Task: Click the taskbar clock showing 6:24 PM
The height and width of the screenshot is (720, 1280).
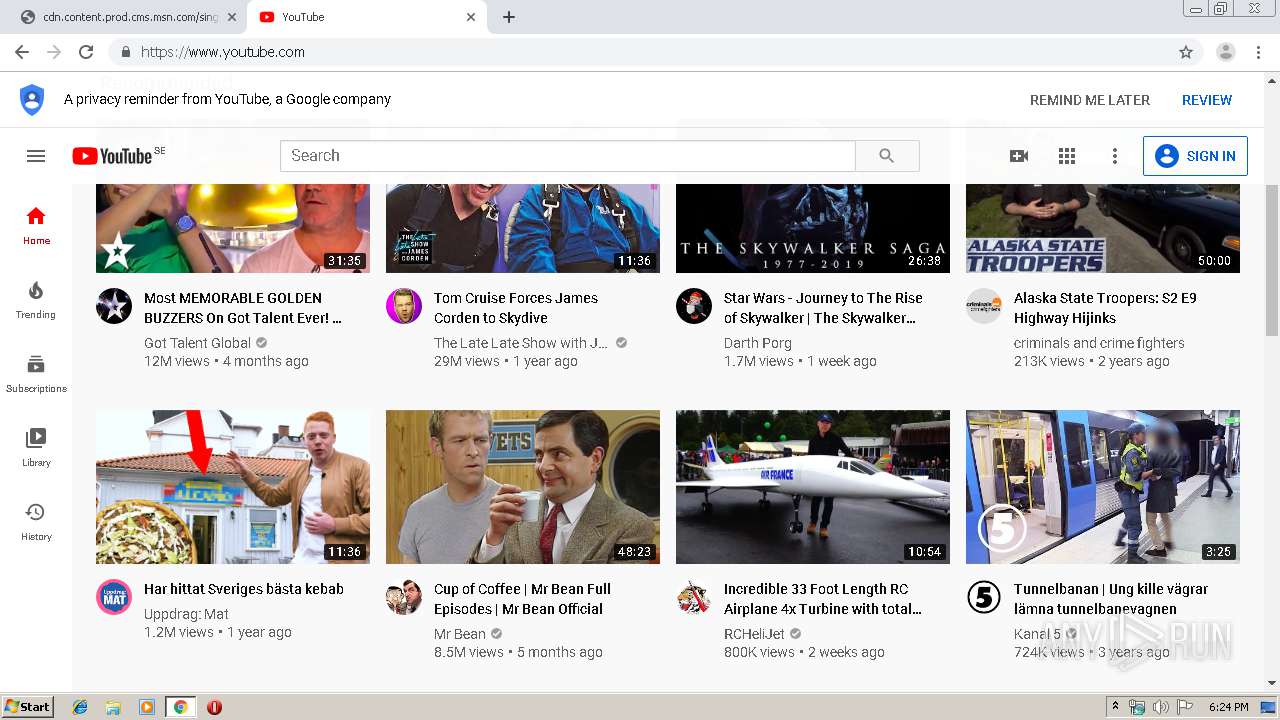Action: (x=1228, y=707)
